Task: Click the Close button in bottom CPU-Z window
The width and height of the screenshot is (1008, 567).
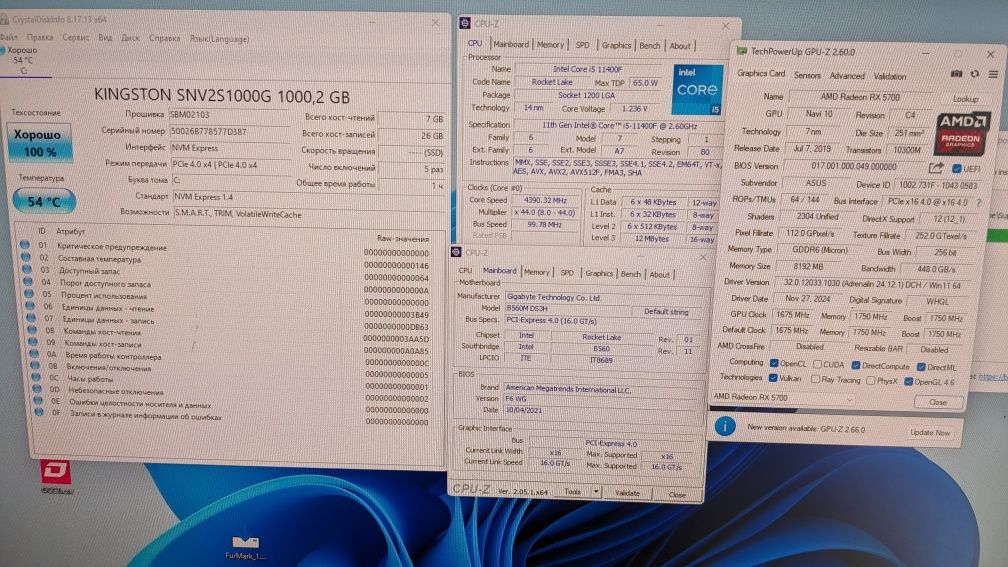Action: coord(676,494)
